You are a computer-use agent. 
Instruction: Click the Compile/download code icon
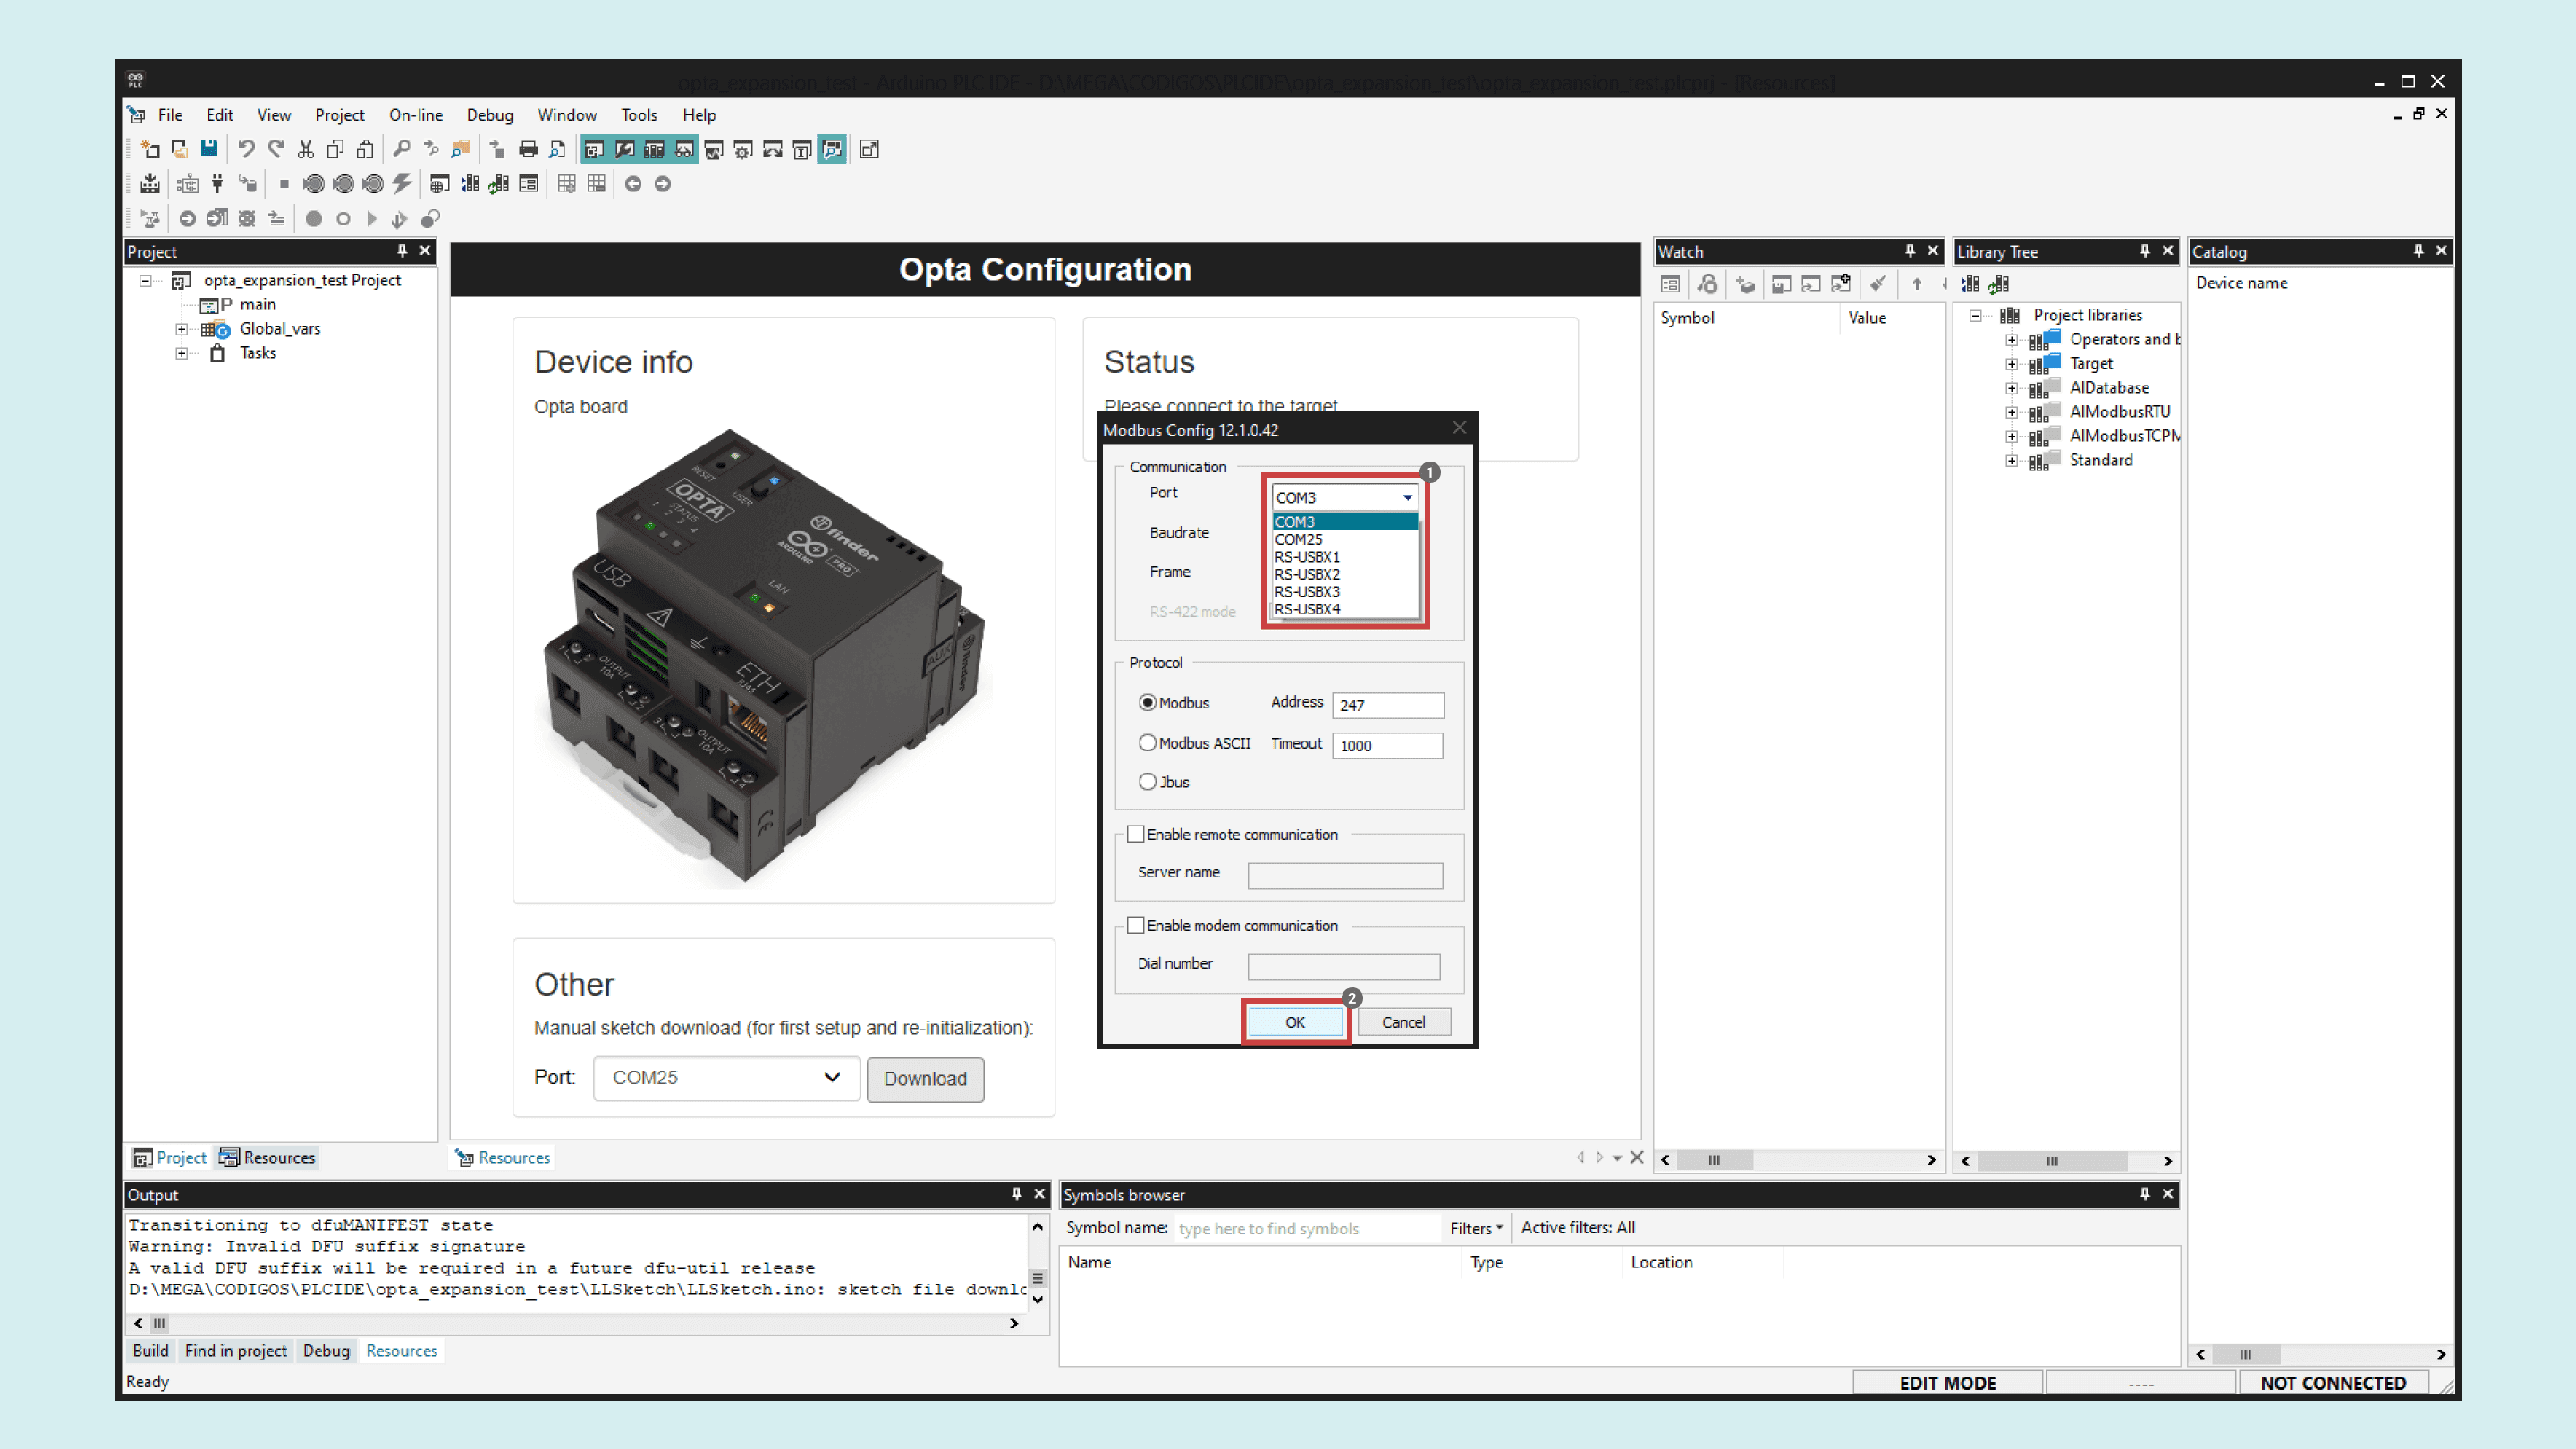coord(150,184)
